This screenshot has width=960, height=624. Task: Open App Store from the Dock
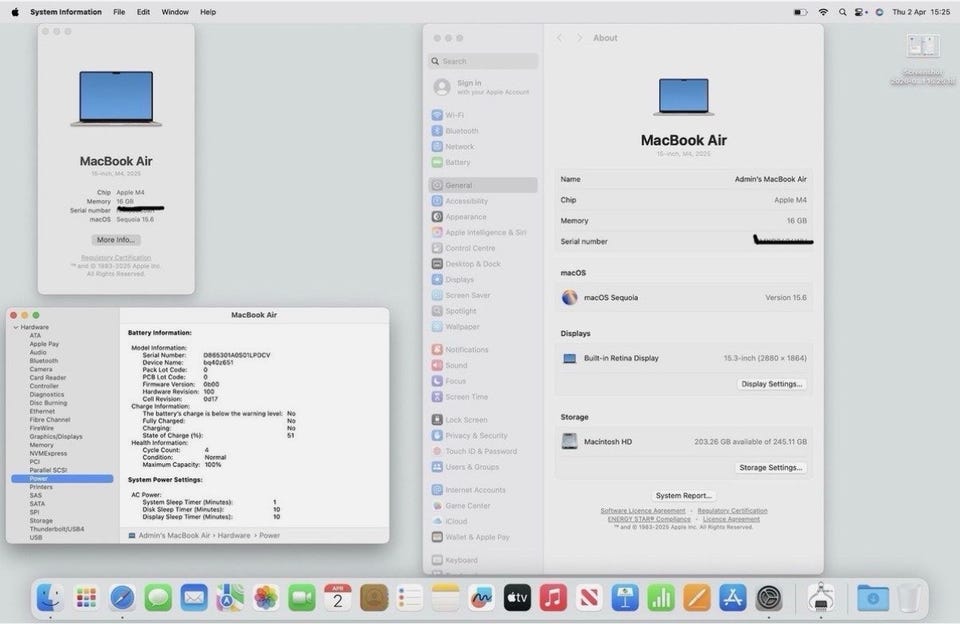(x=732, y=597)
